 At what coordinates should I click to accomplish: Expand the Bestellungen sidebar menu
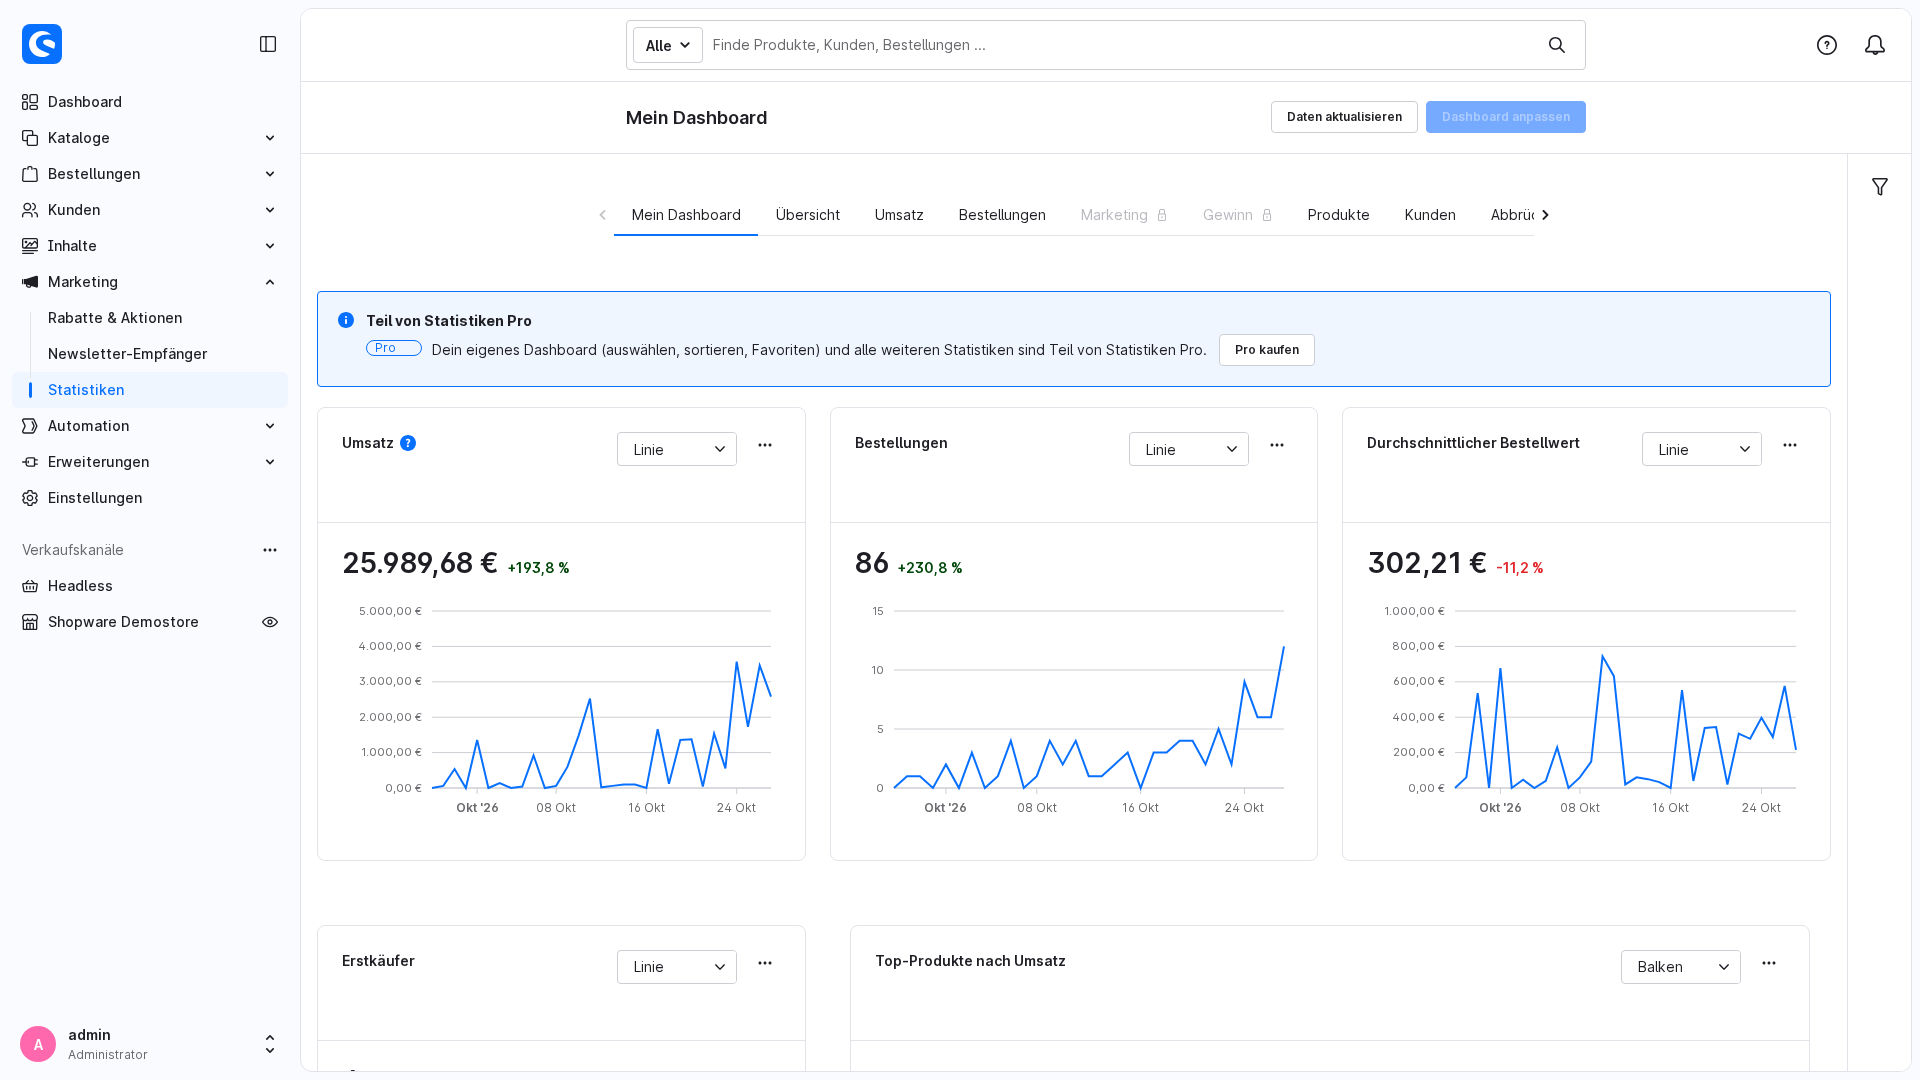[x=150, y=174]
